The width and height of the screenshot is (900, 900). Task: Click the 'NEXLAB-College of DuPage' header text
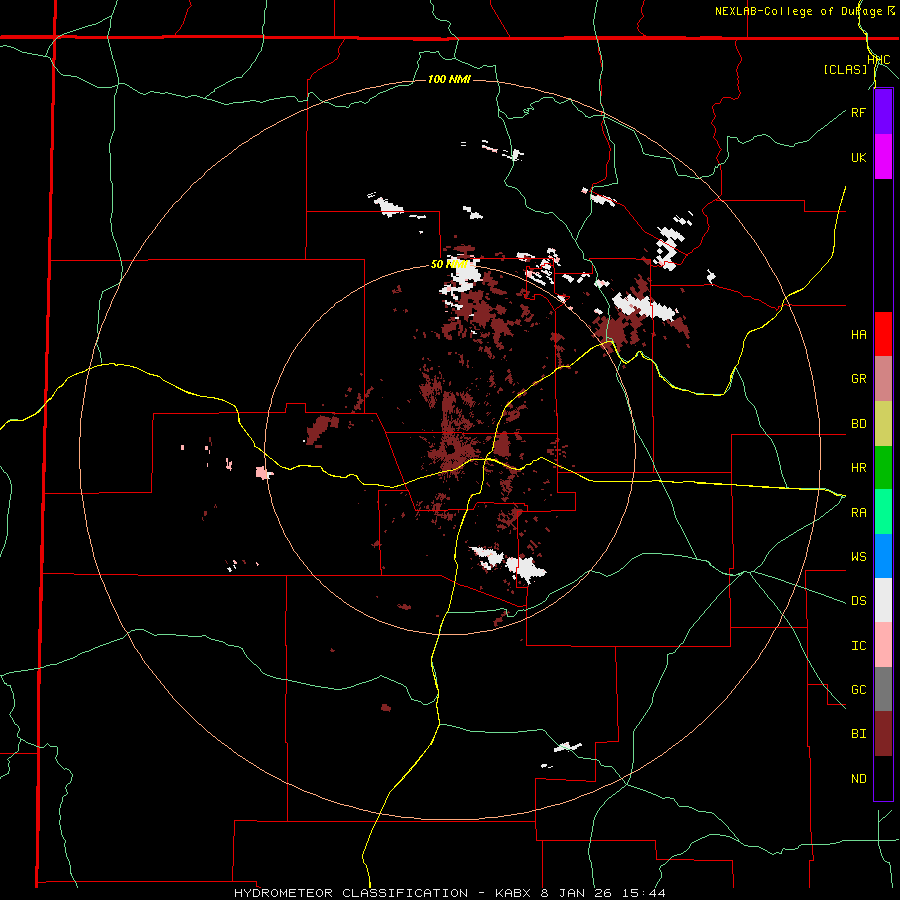coord(798,11)
